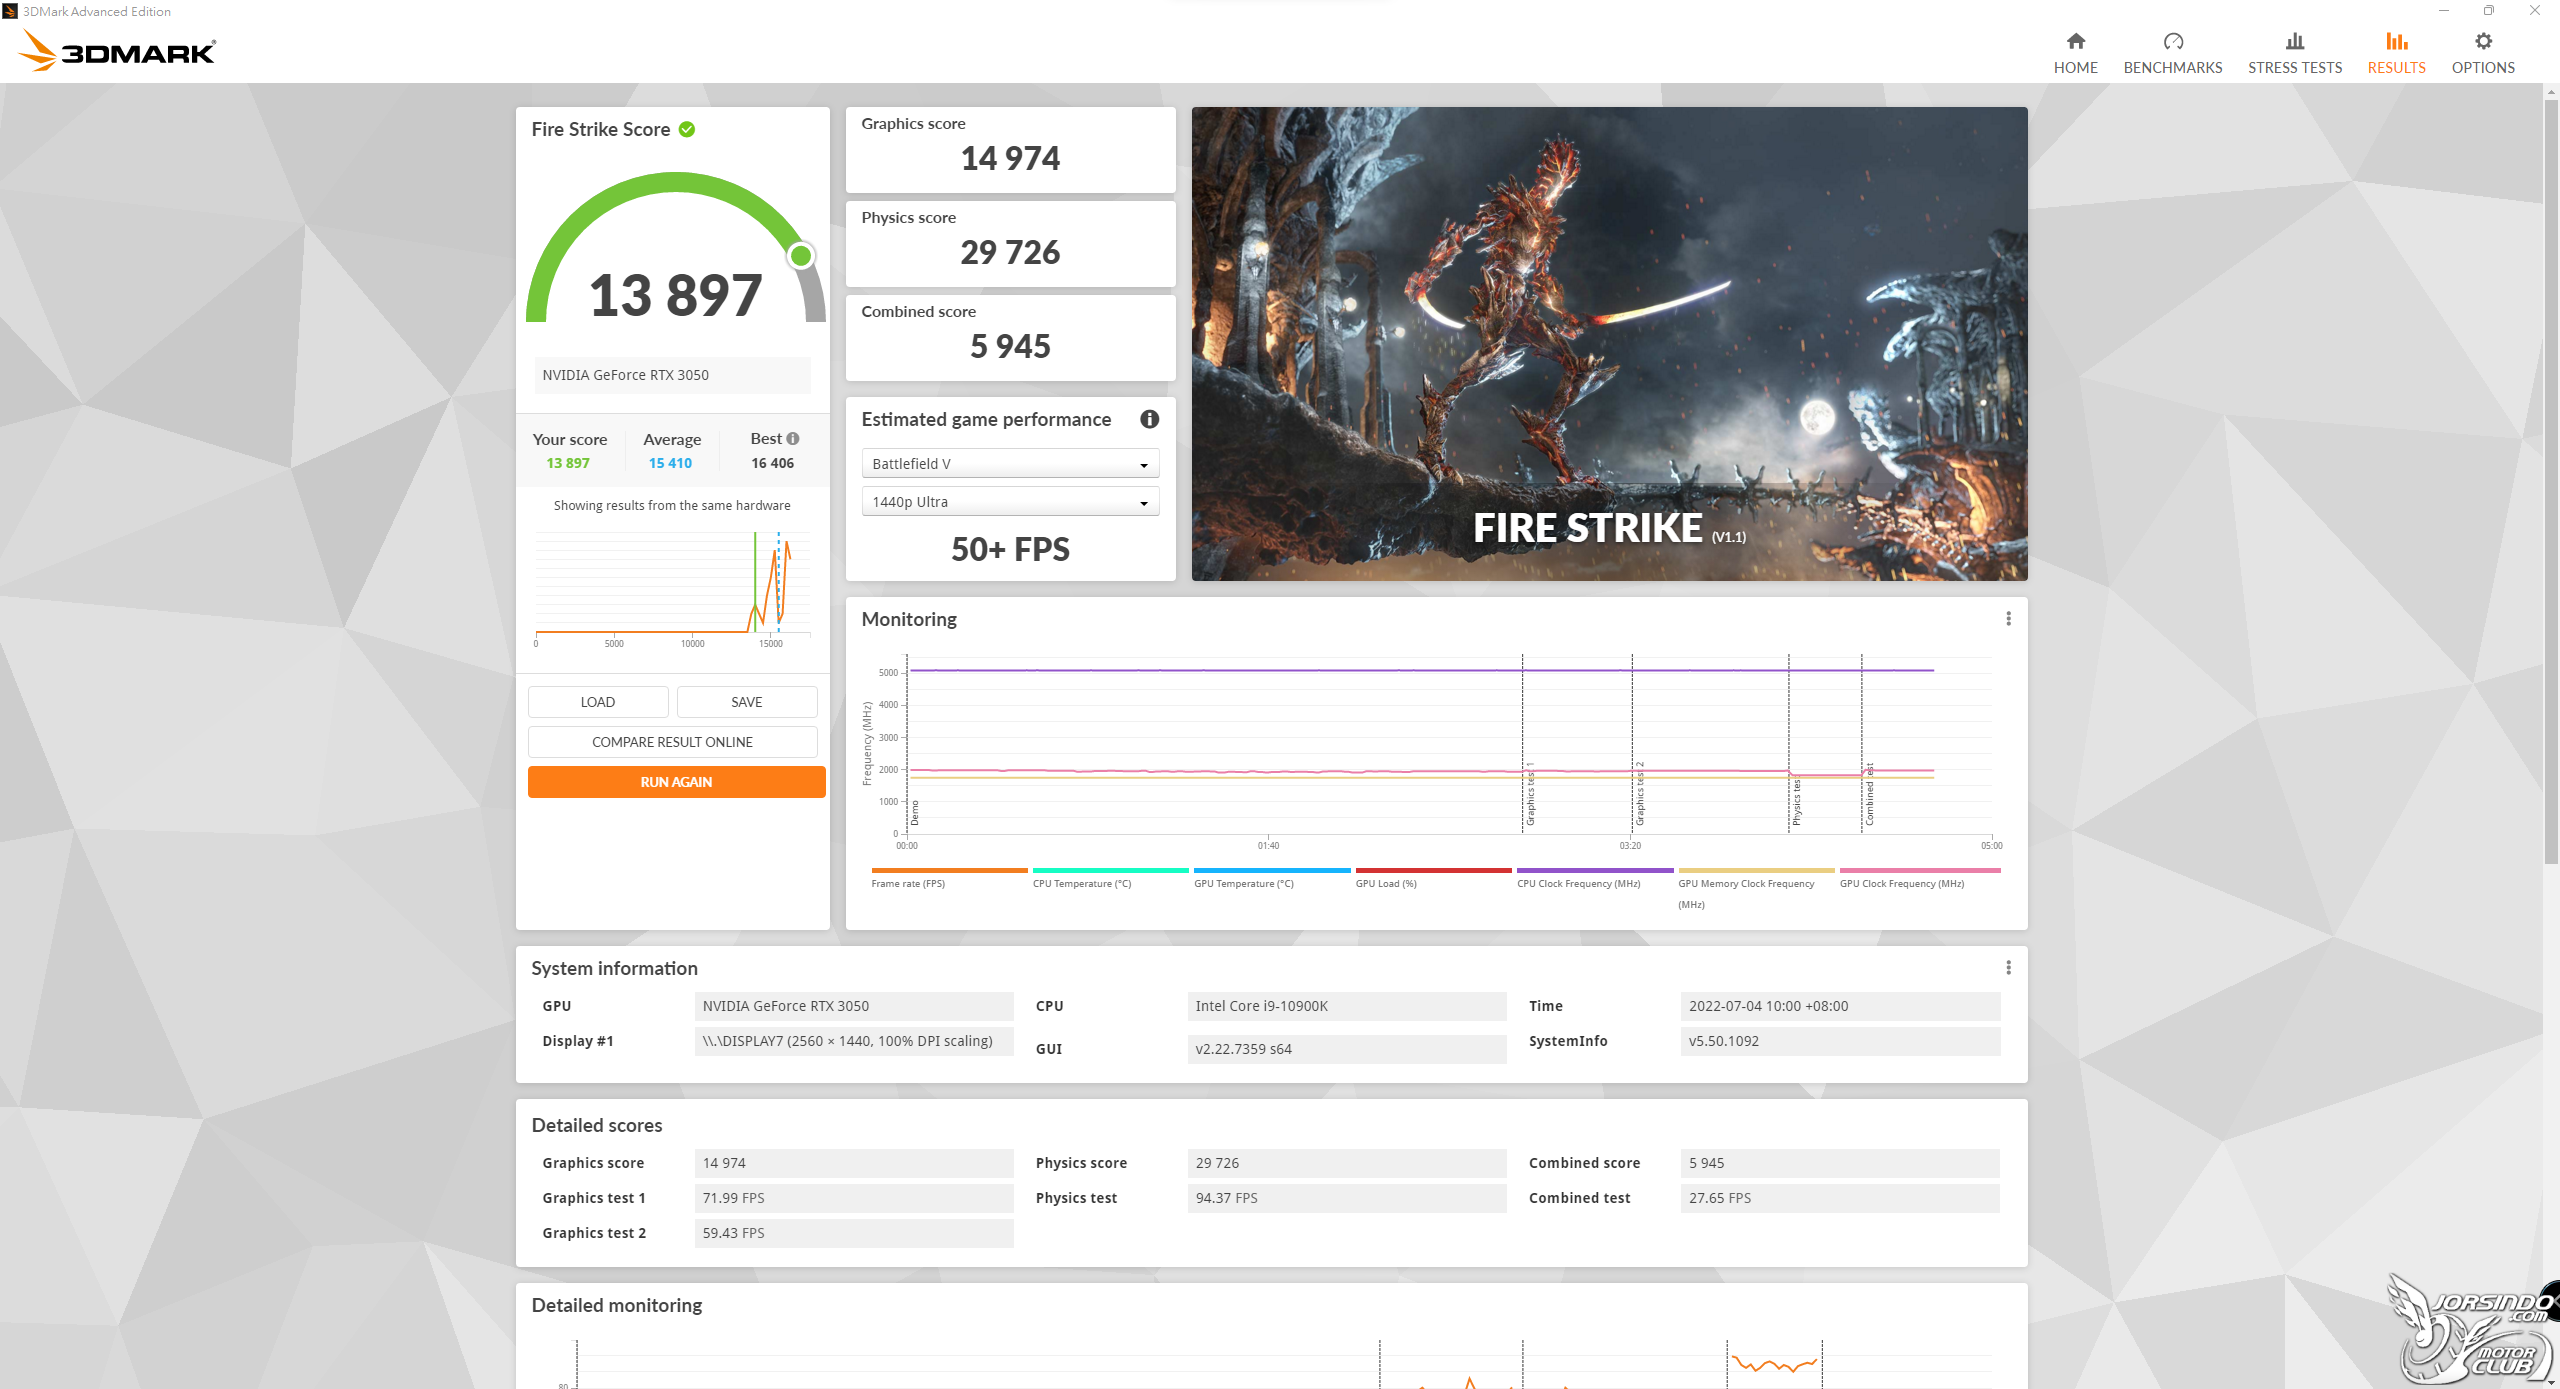
Task: Click the Physics test 94.37 FPS value
Action: click(1346, 1198)
